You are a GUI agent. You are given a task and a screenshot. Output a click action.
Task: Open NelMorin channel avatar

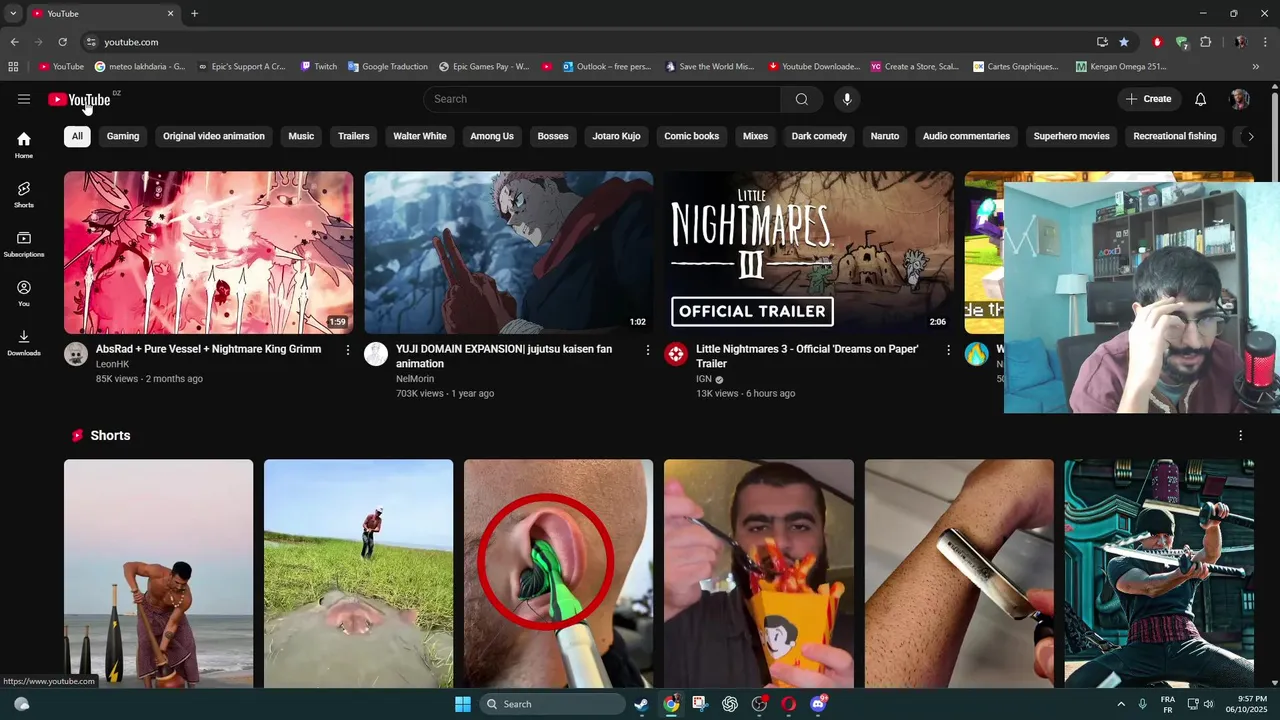click(376, 354)
